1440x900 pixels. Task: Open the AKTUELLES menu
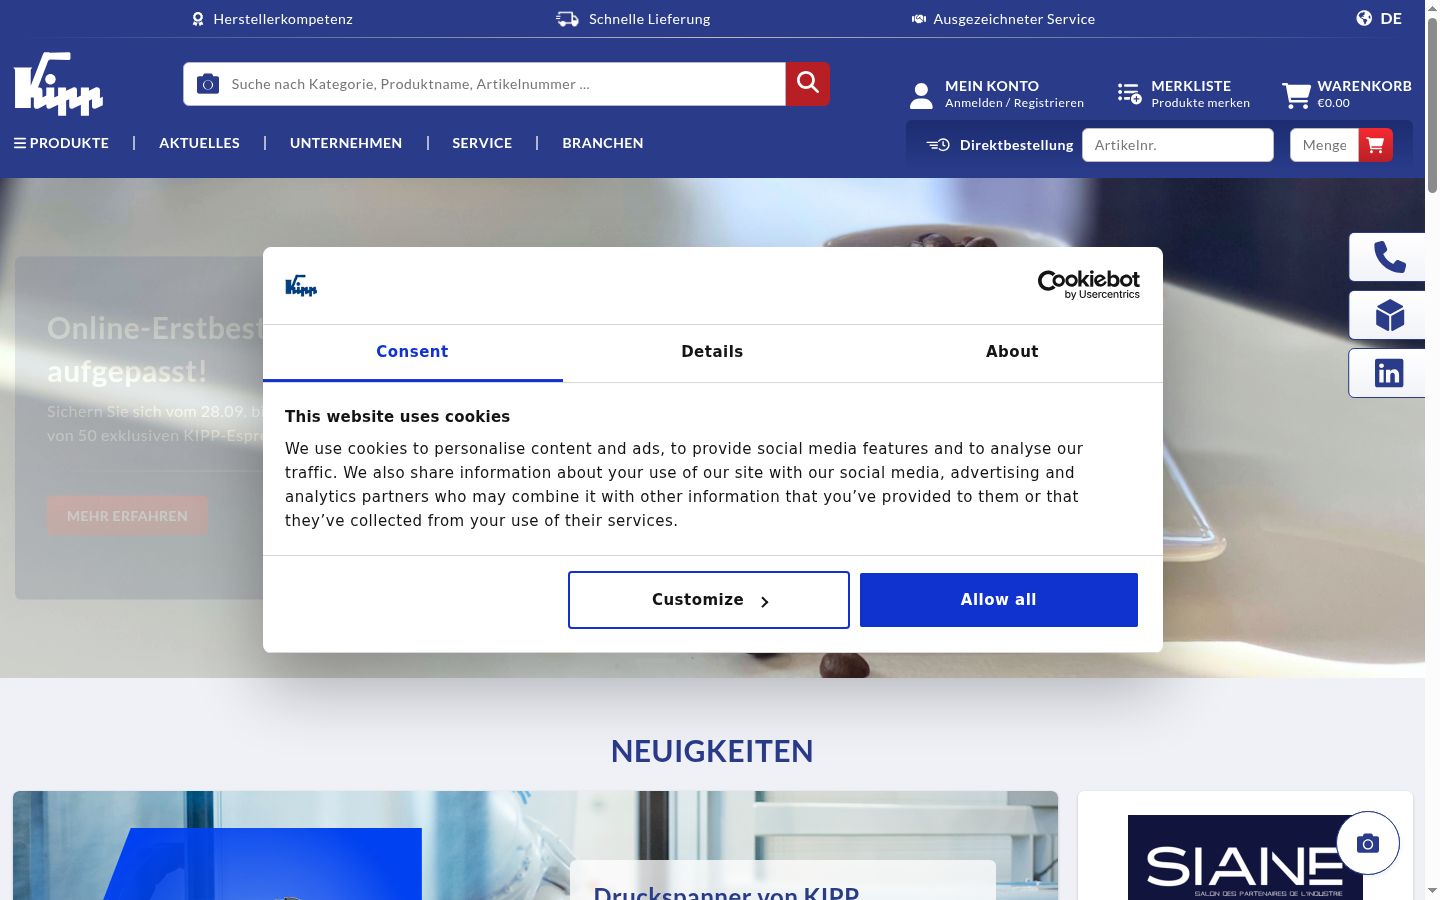tap(199, 143)
